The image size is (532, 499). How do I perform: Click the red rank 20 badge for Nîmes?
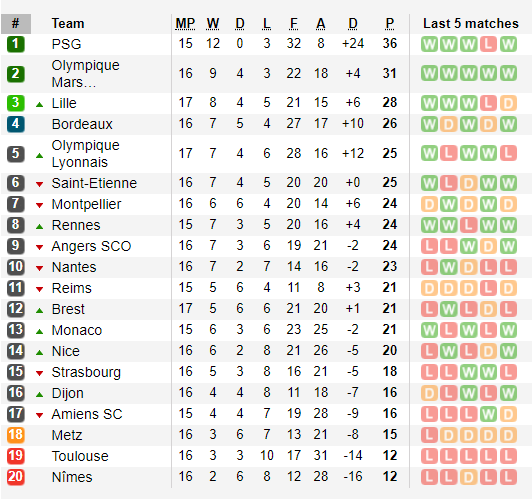pyautogui.click(x=16, y=477)
